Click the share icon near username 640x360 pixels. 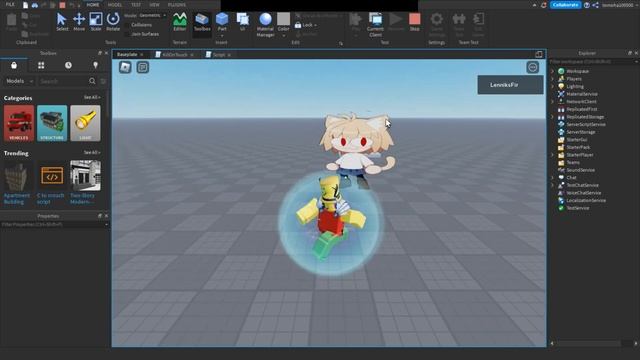[x=596, y=5]
